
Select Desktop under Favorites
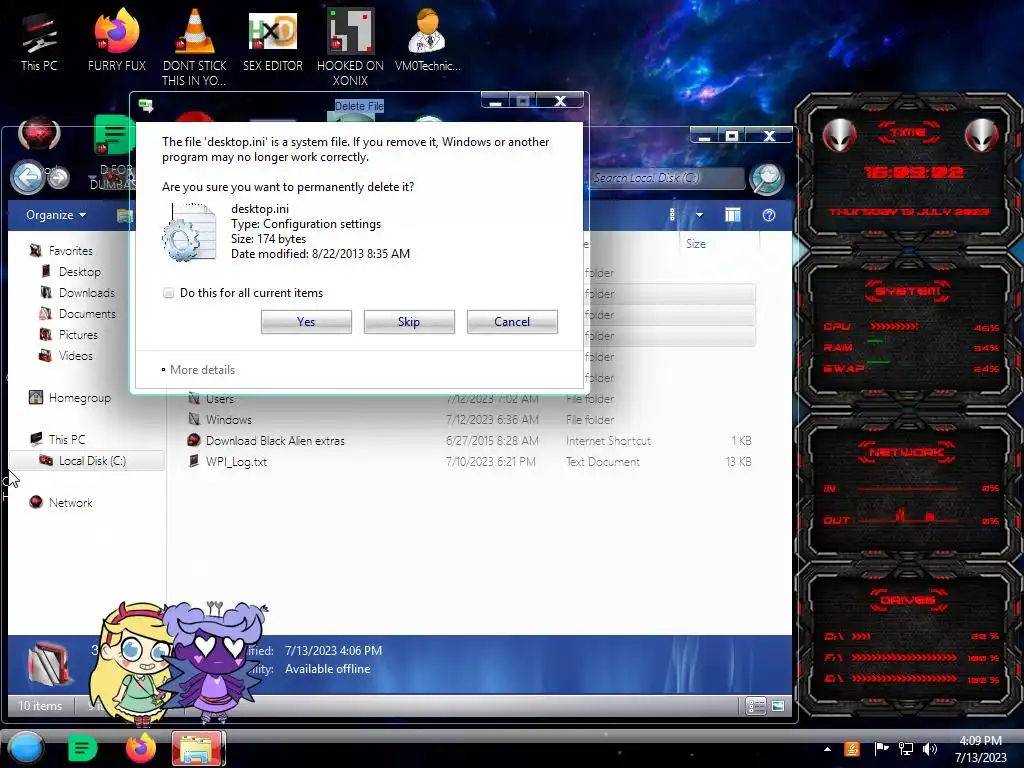[80, 272]
